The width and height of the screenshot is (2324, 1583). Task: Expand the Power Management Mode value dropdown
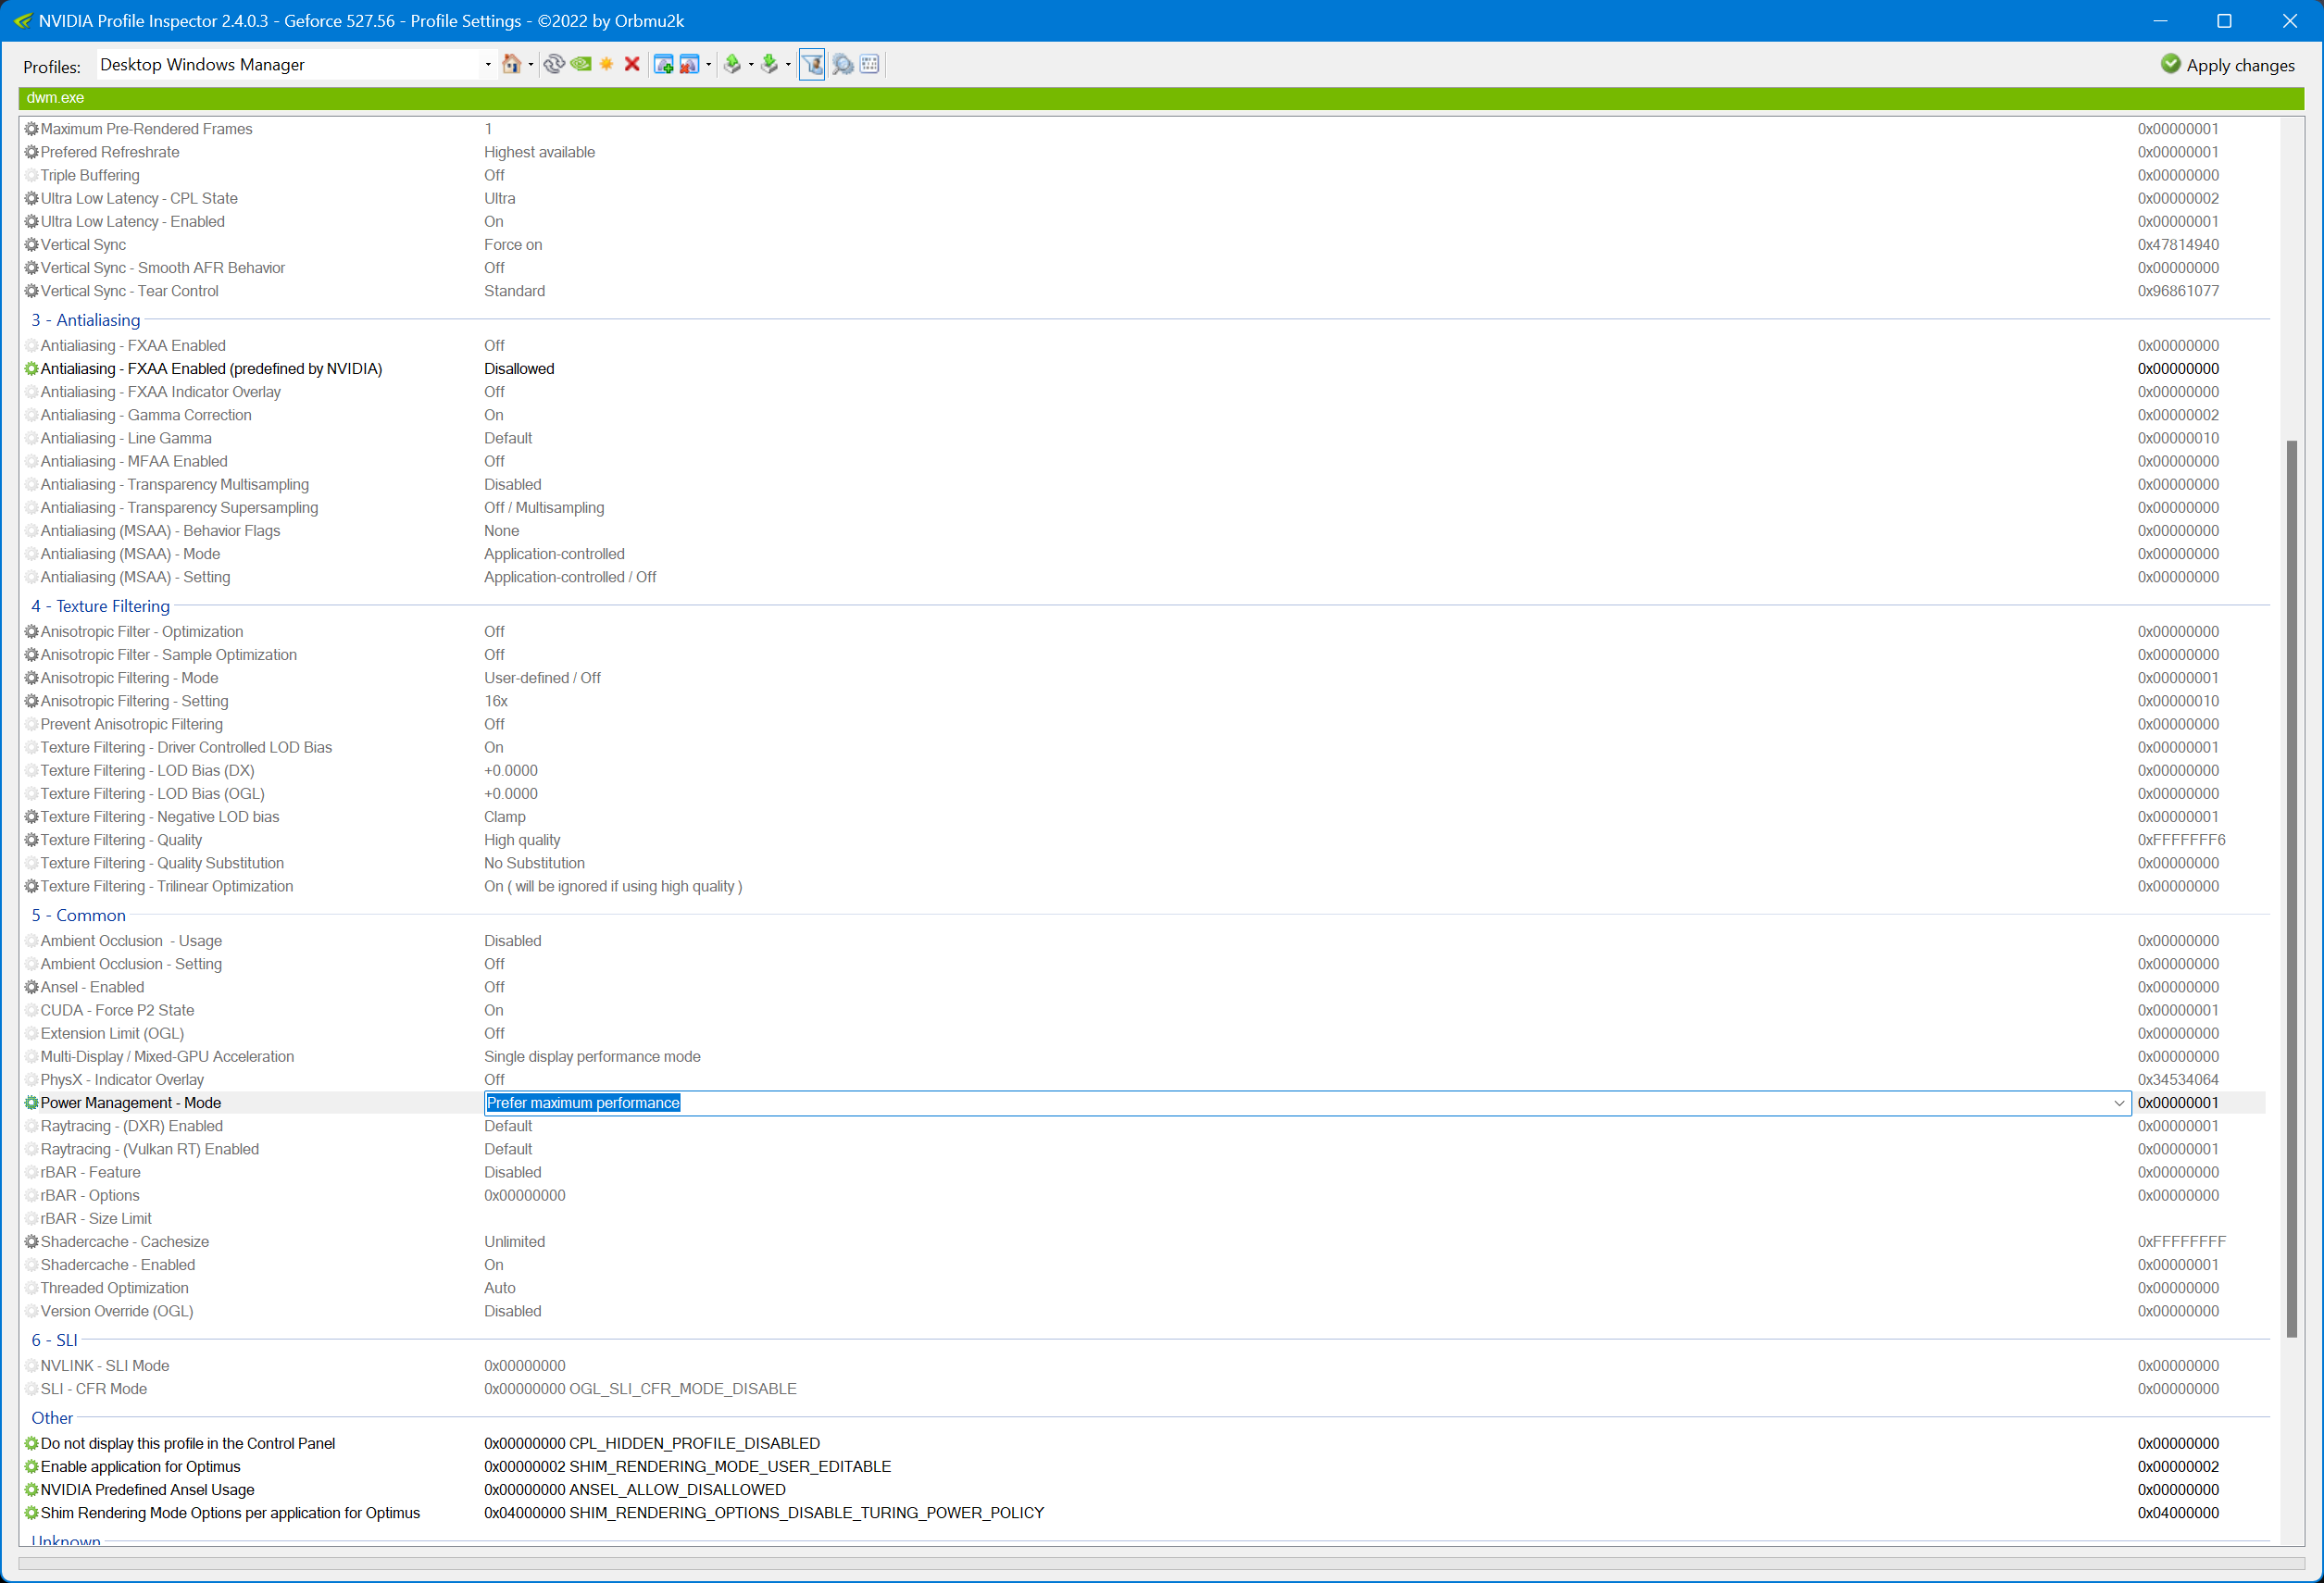pos(2118,1103)
